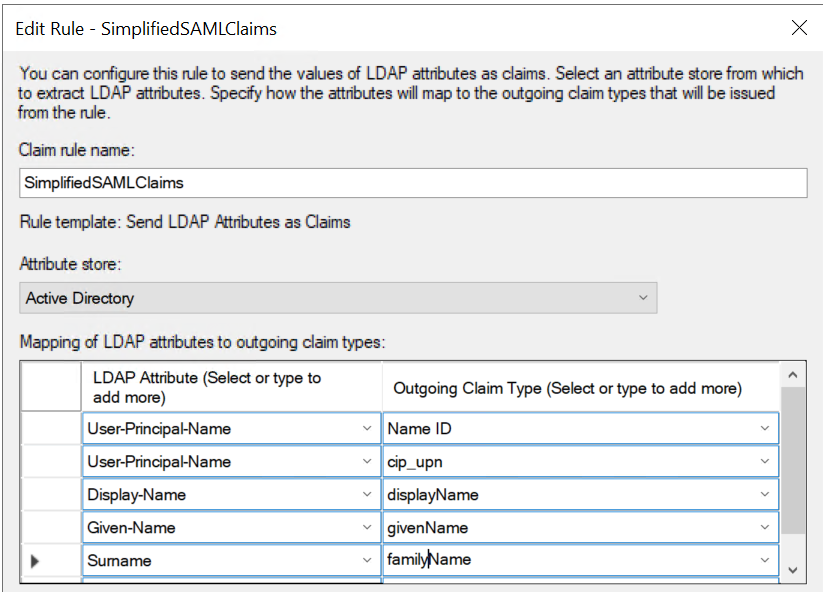The height and width of the screenshot is (592, 823).
Task: Select the Surname row using its row arrow
Action: pyautogui.click(x=36, y=561)
